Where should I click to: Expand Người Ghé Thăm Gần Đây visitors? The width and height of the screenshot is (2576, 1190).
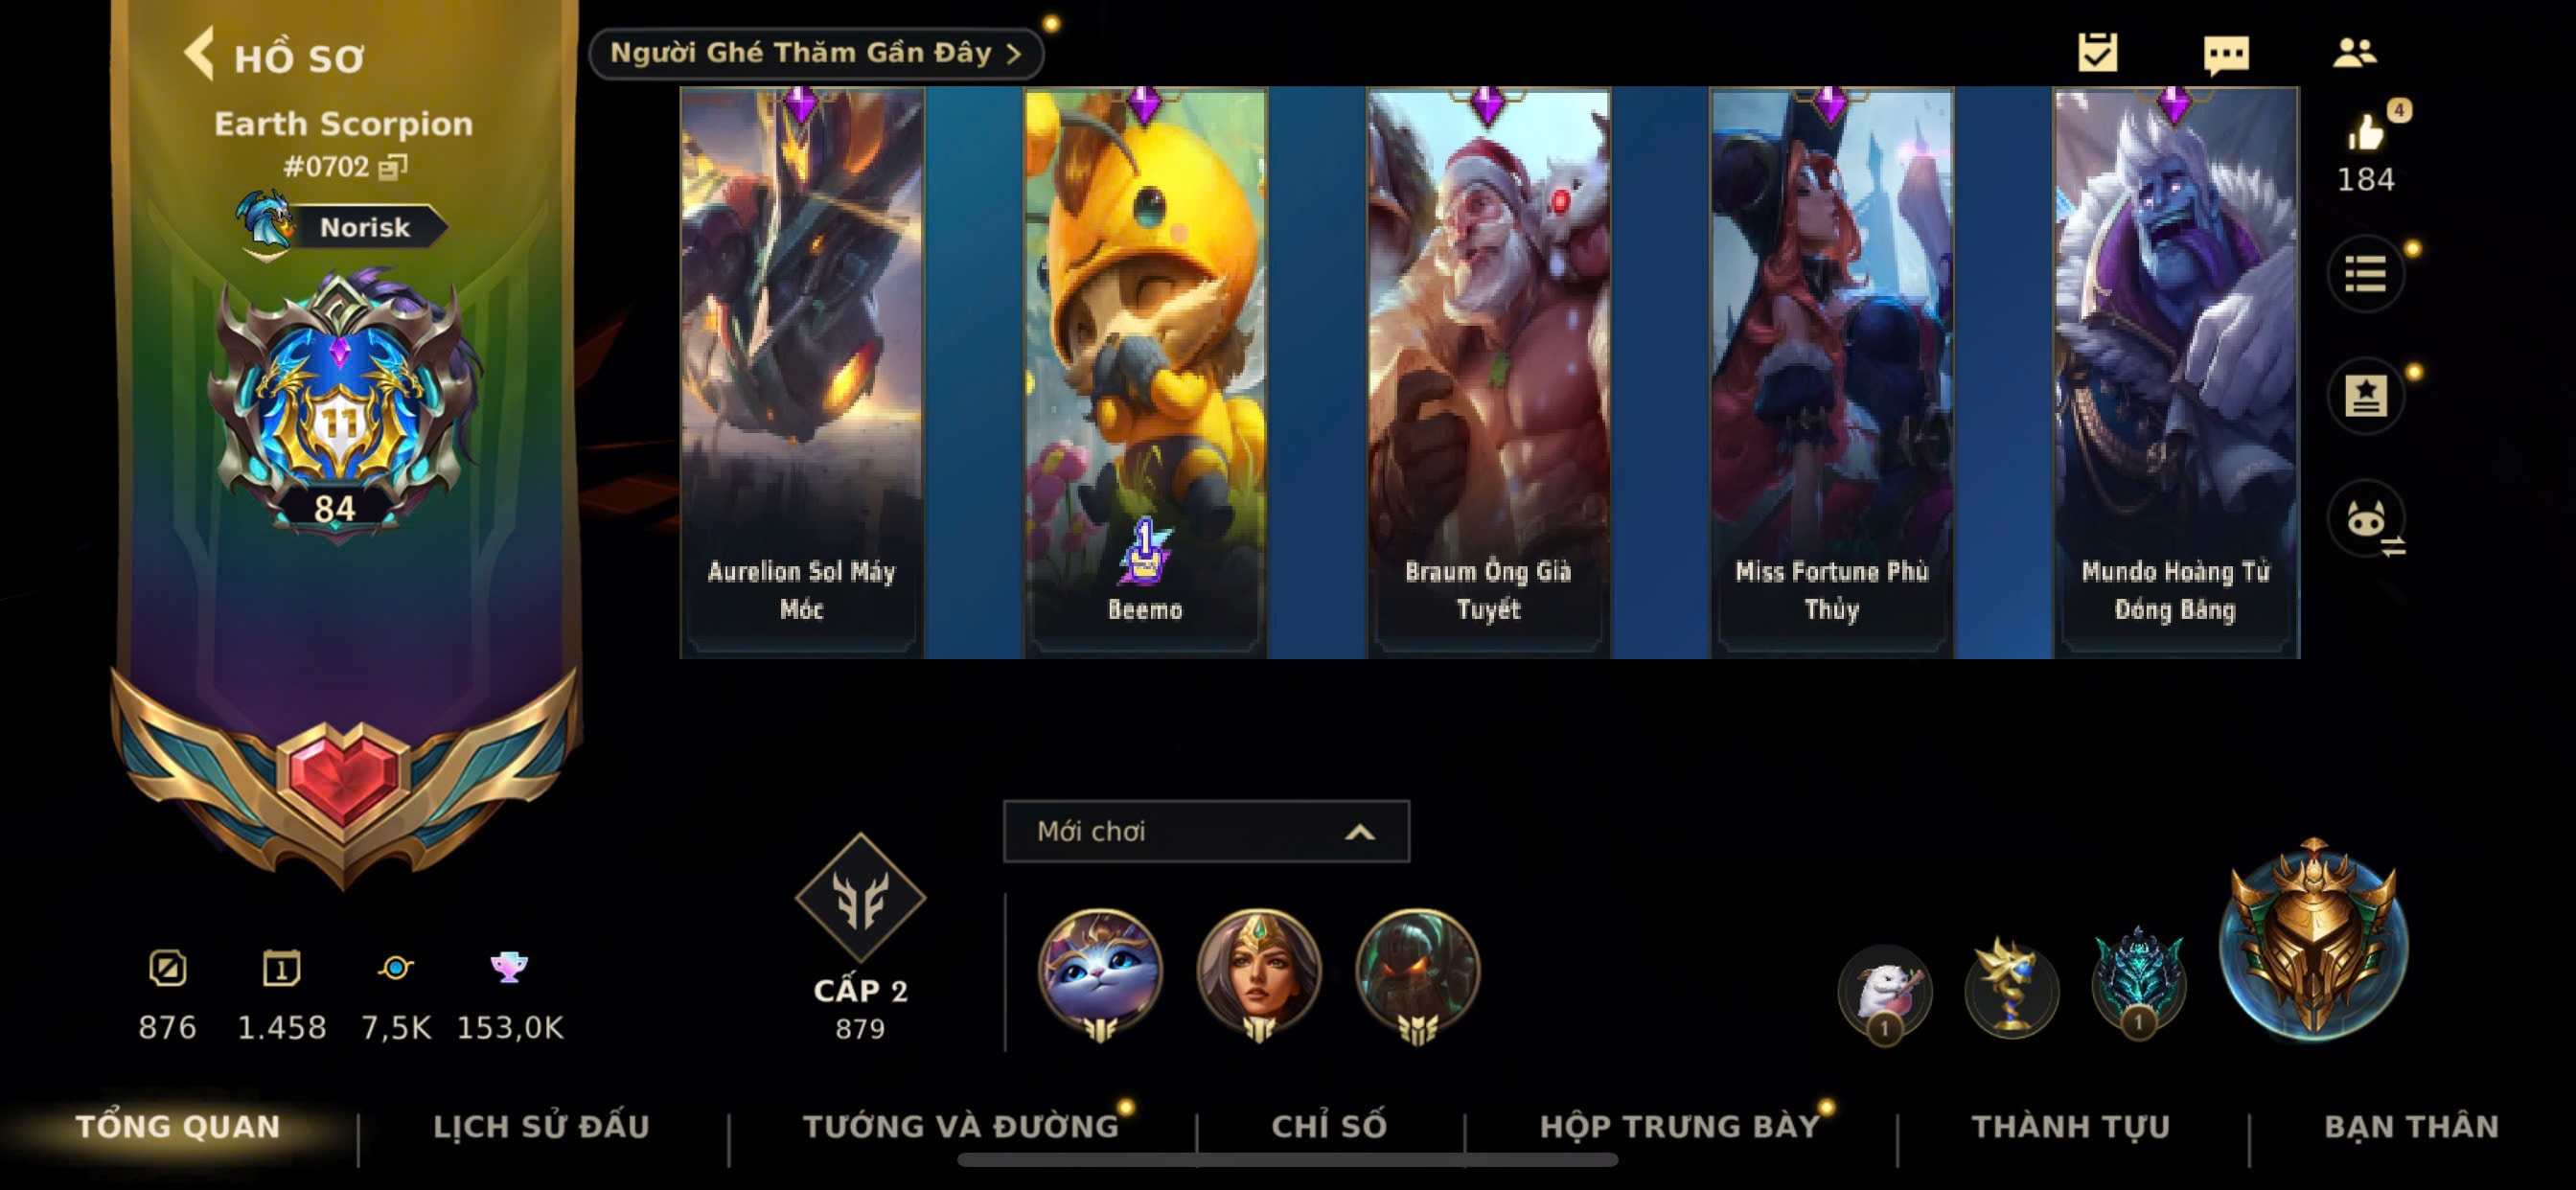[816, 53]
